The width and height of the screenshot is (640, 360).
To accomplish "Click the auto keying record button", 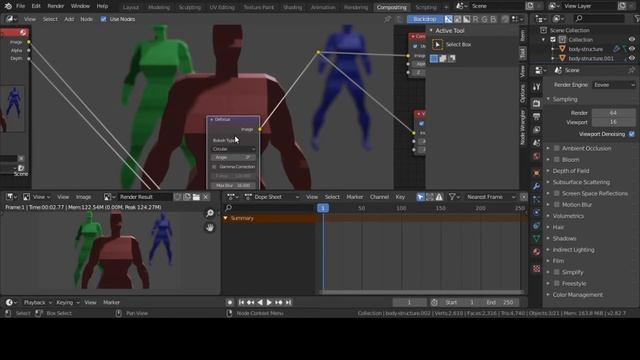I will point(230,302).
